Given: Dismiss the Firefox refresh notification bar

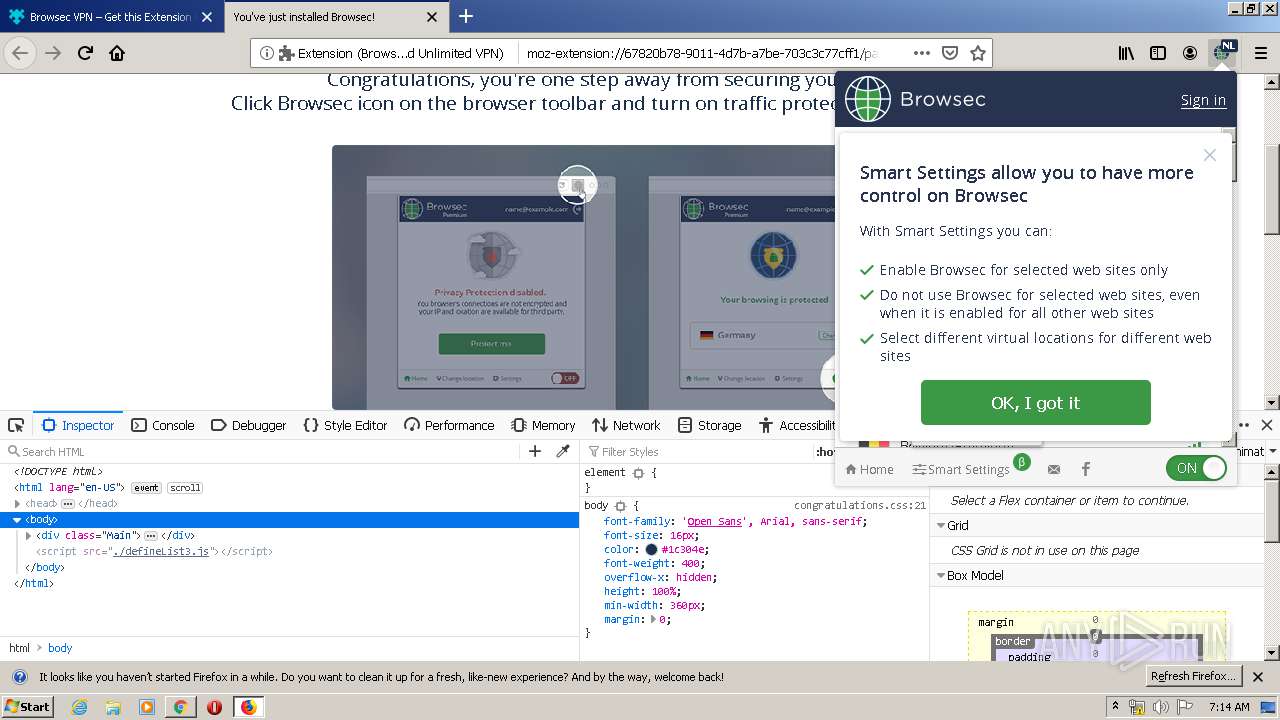Looking at the screenshot, I should (1258, 677).
